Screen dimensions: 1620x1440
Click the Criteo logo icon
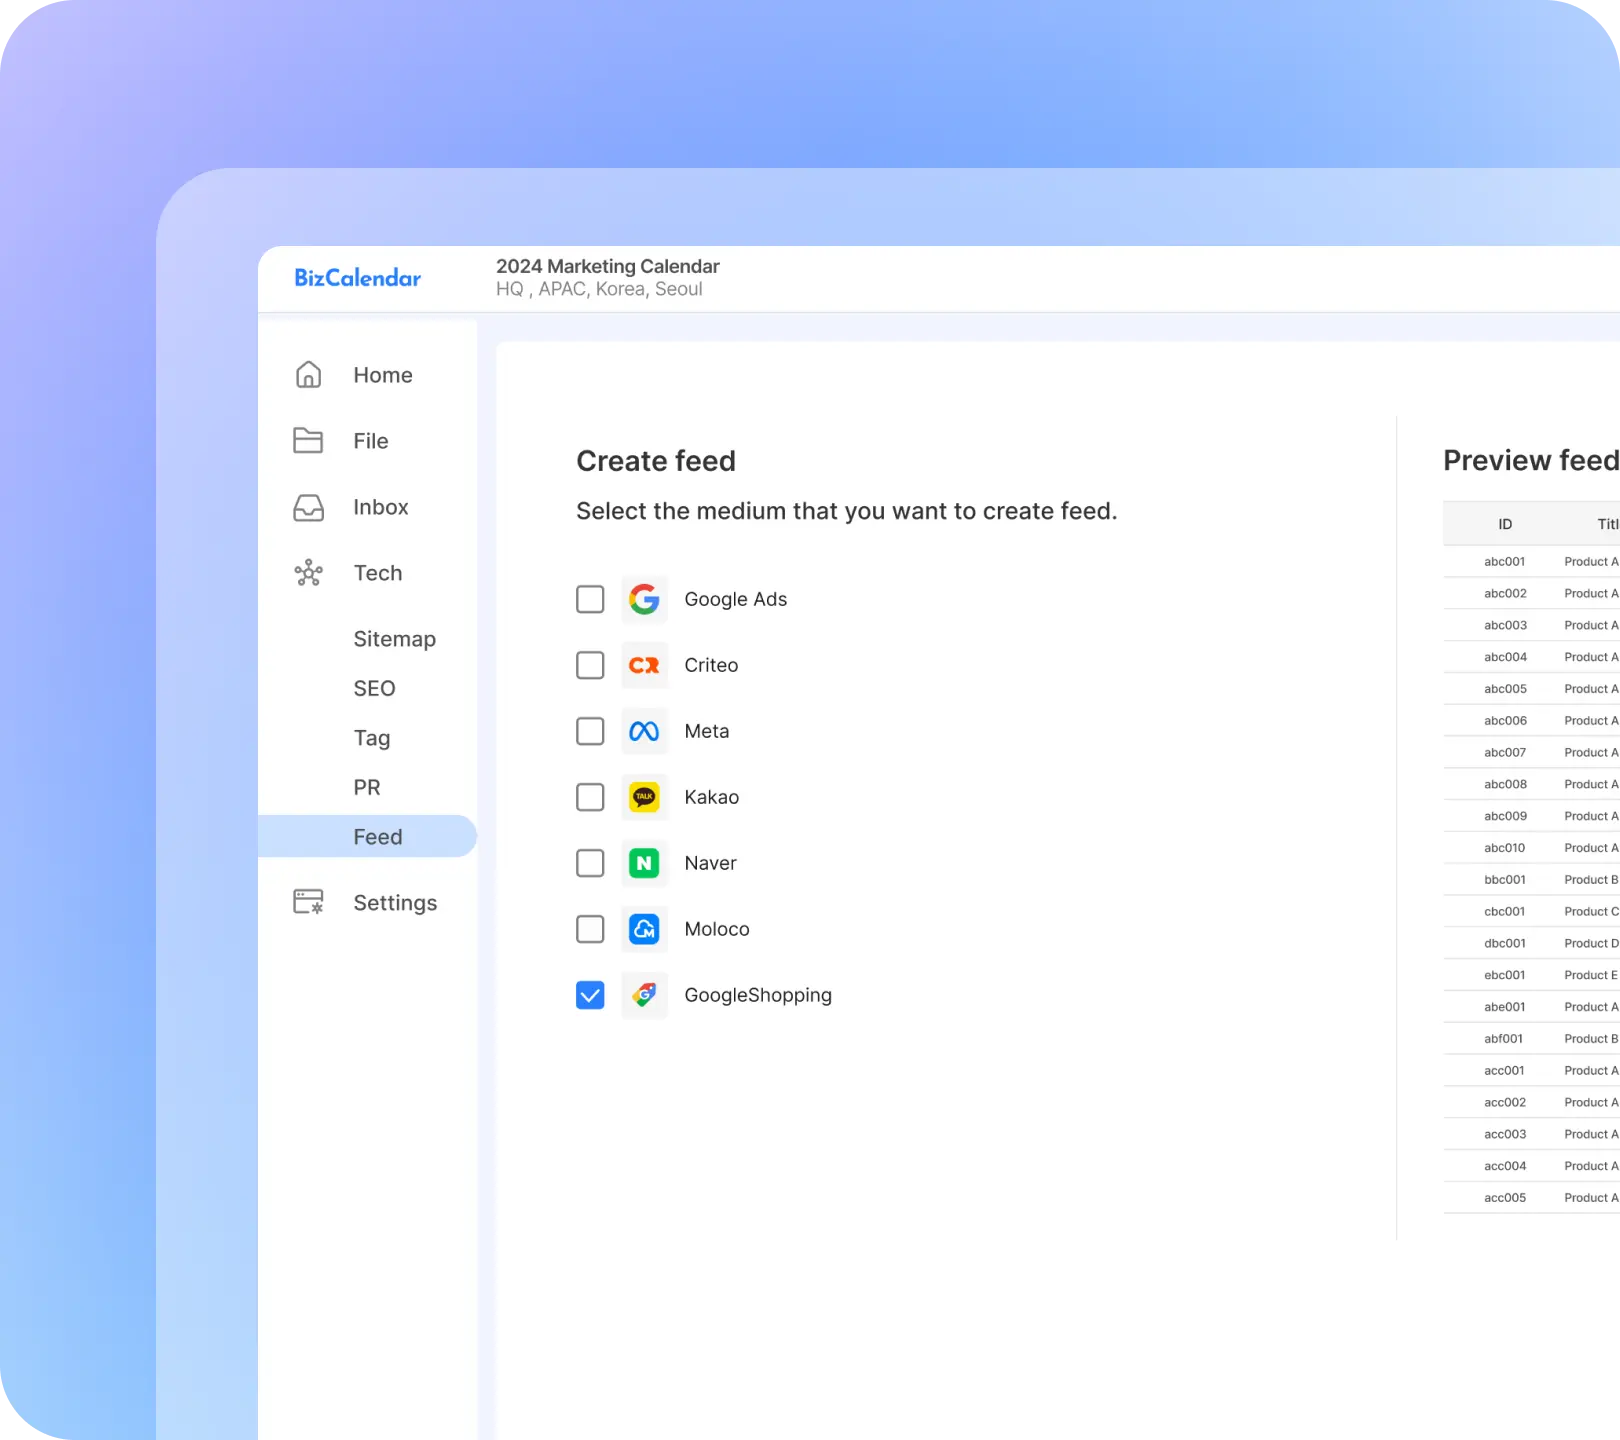tap(644, 665)
